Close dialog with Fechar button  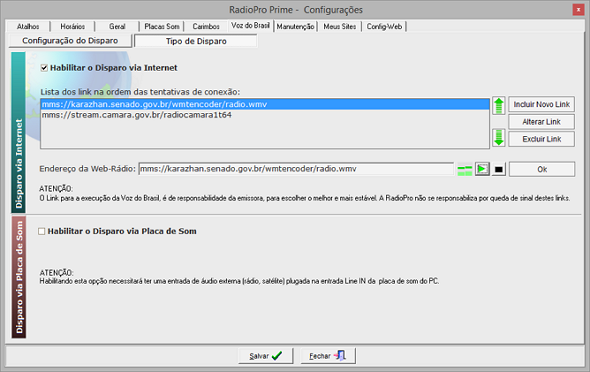(x=328, y=356)
